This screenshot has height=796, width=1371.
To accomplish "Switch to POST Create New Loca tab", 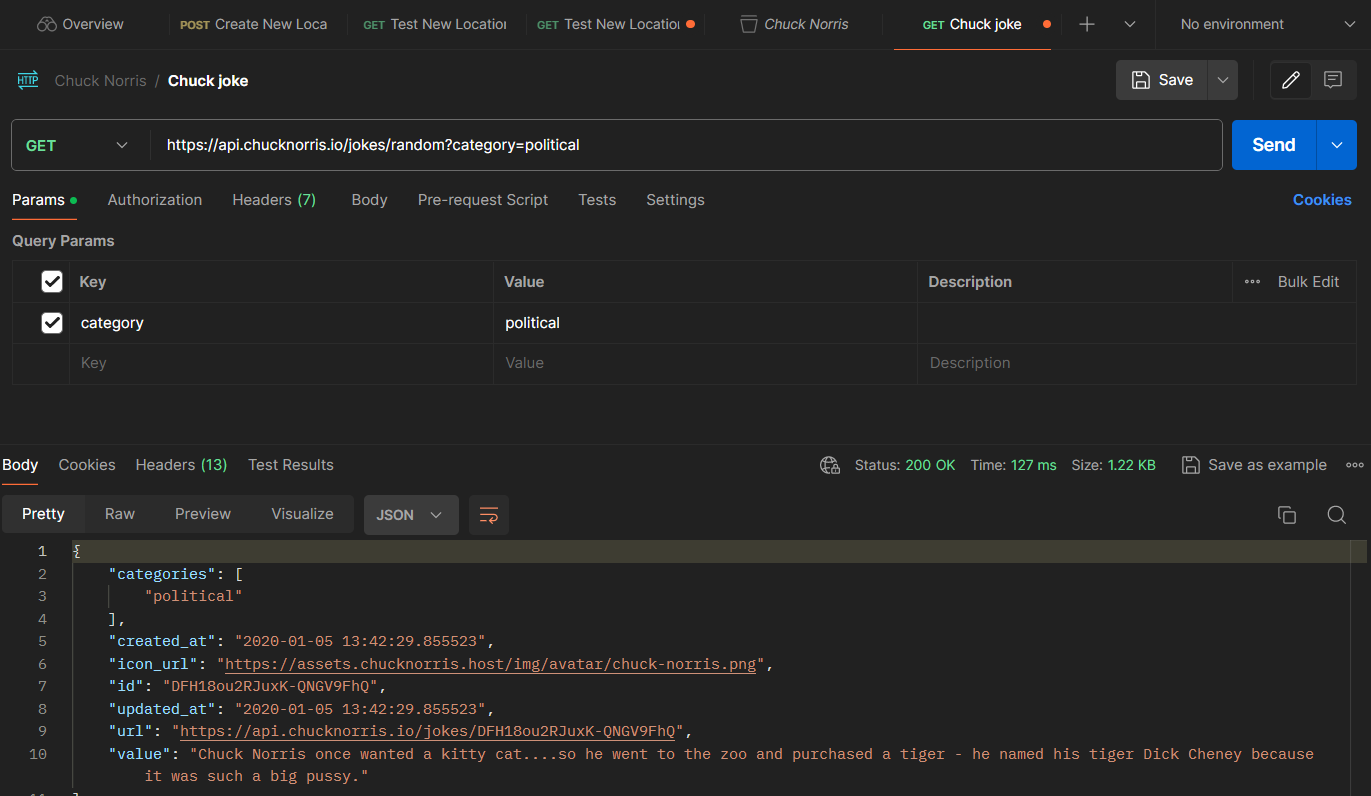I will pos(254,24).
